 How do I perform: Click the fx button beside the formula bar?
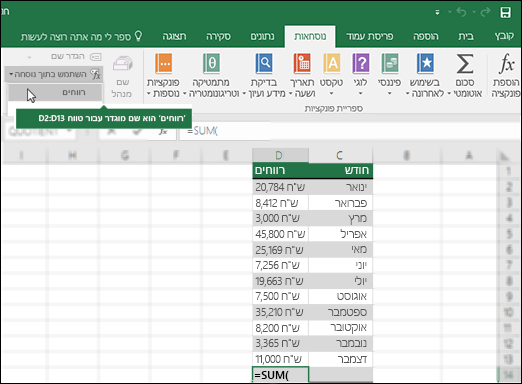coord(163,131)
